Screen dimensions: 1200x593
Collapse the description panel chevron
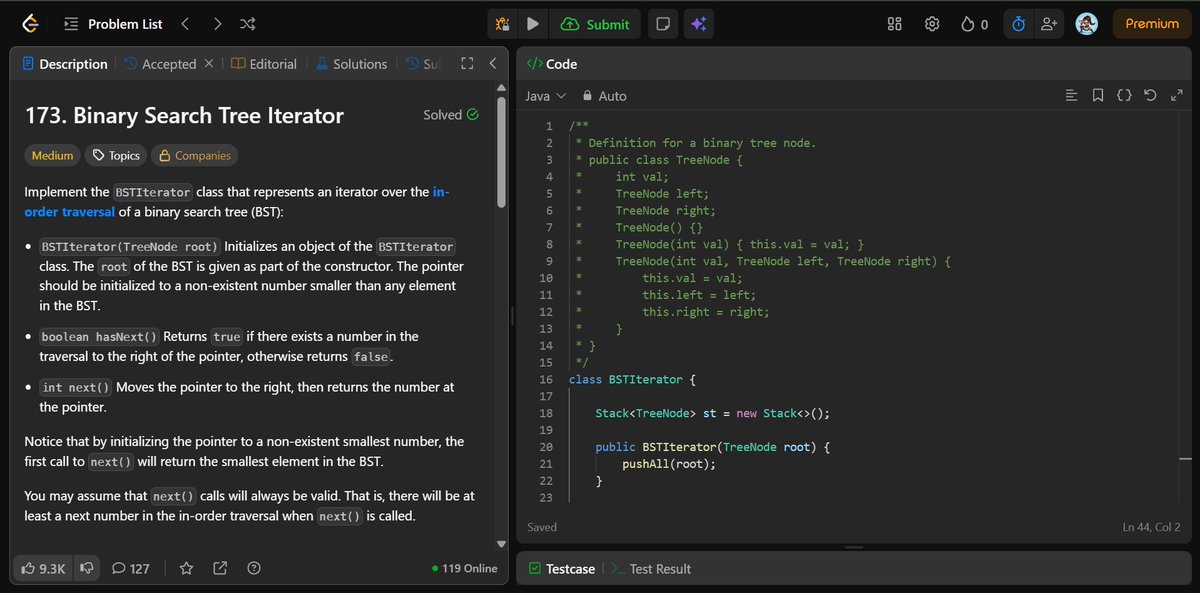493,64
